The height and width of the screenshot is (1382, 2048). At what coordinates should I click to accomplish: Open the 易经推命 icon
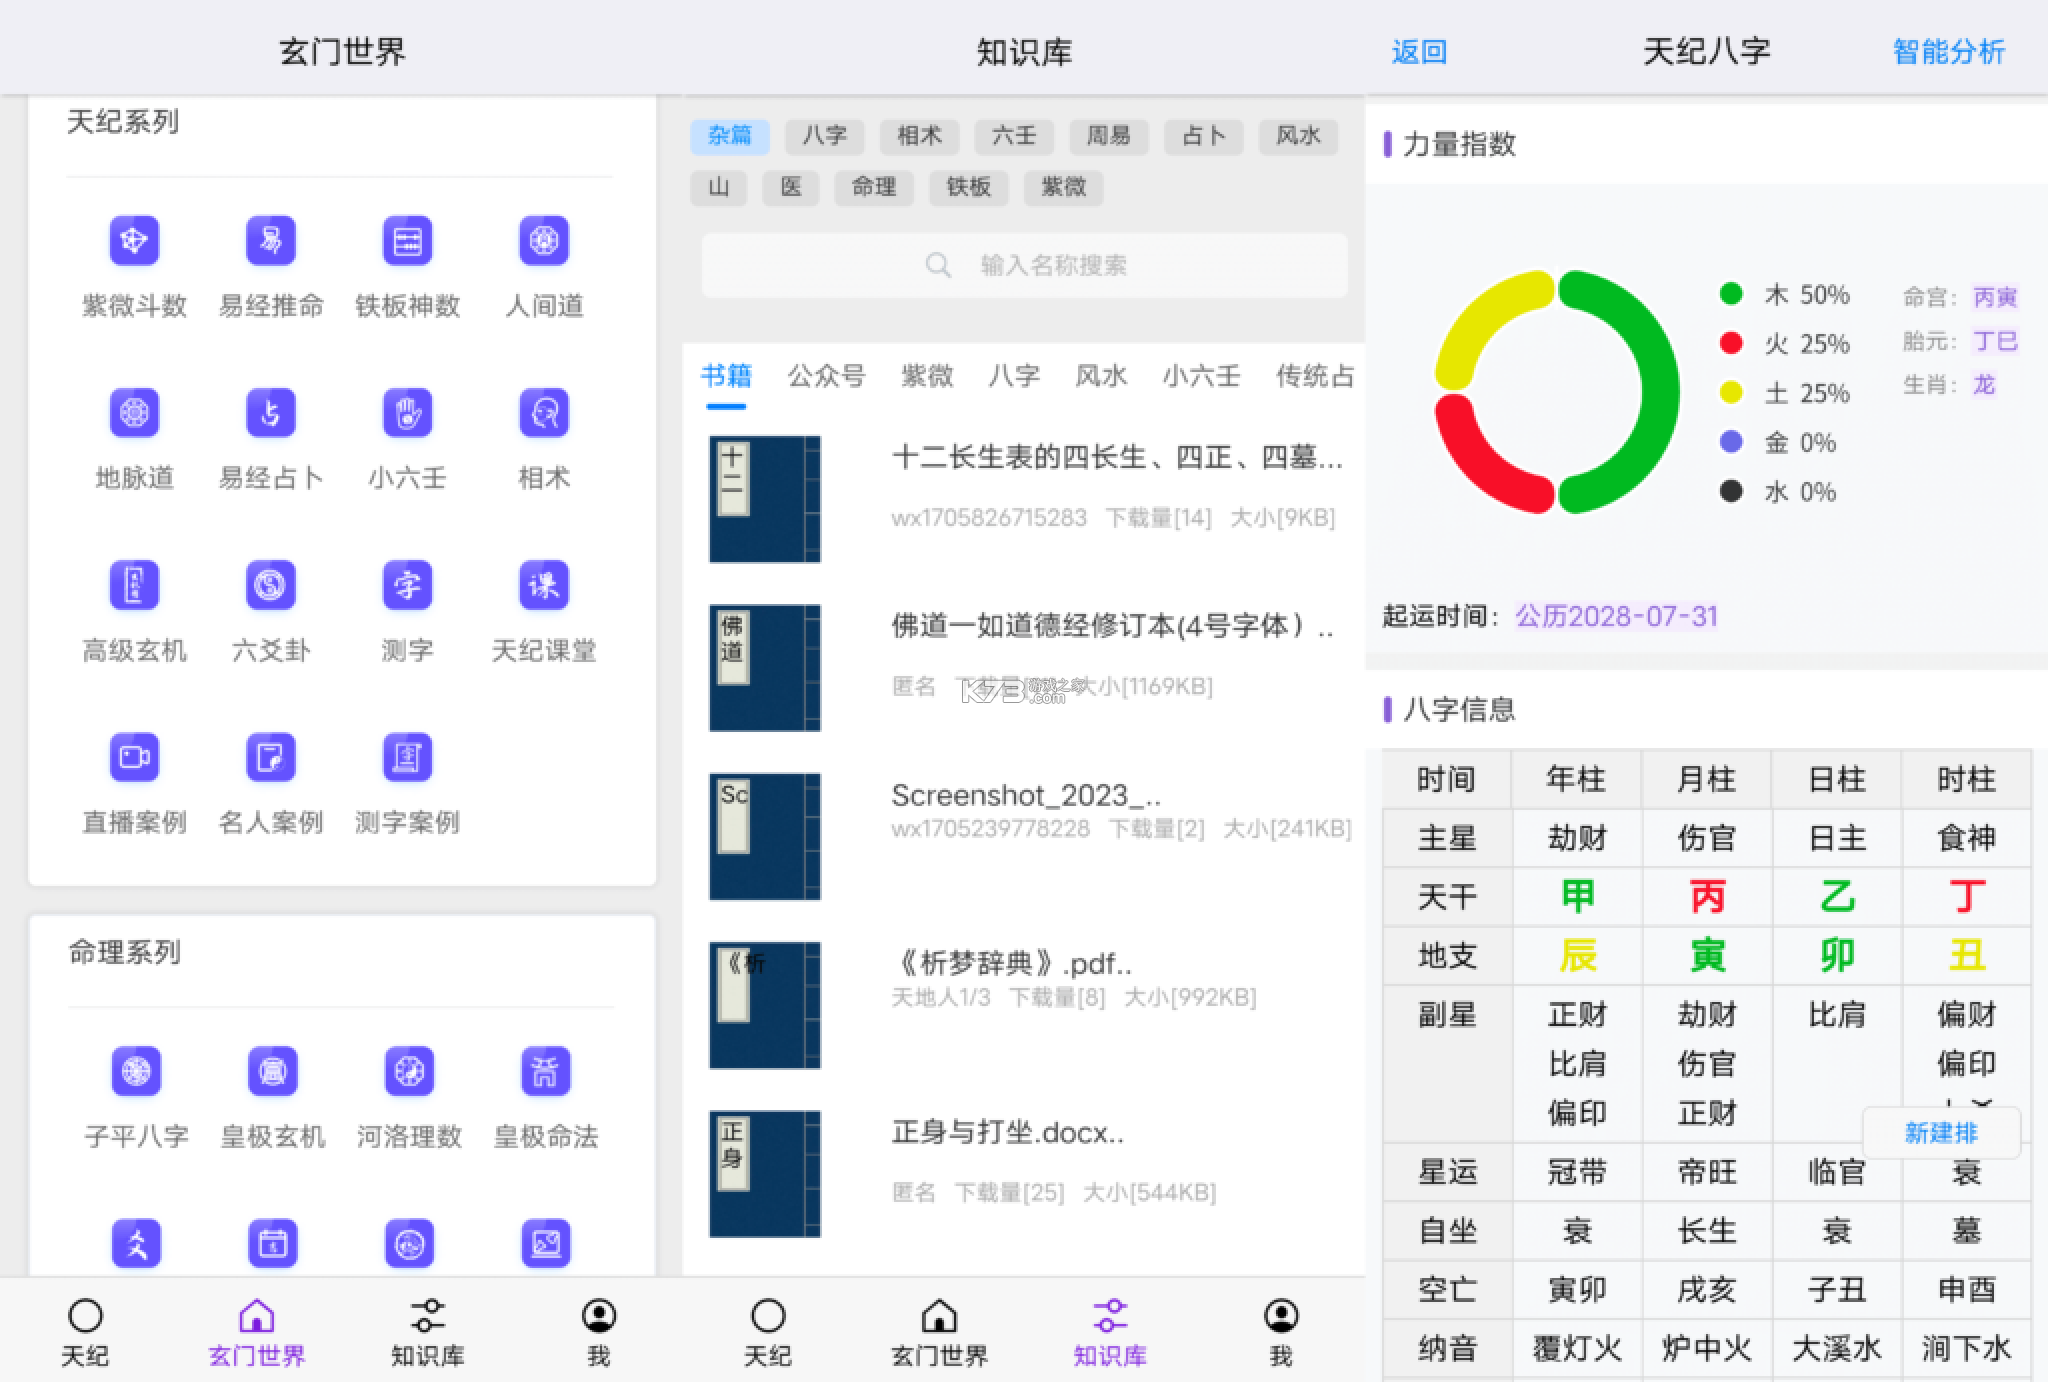[x=271, y=241]
